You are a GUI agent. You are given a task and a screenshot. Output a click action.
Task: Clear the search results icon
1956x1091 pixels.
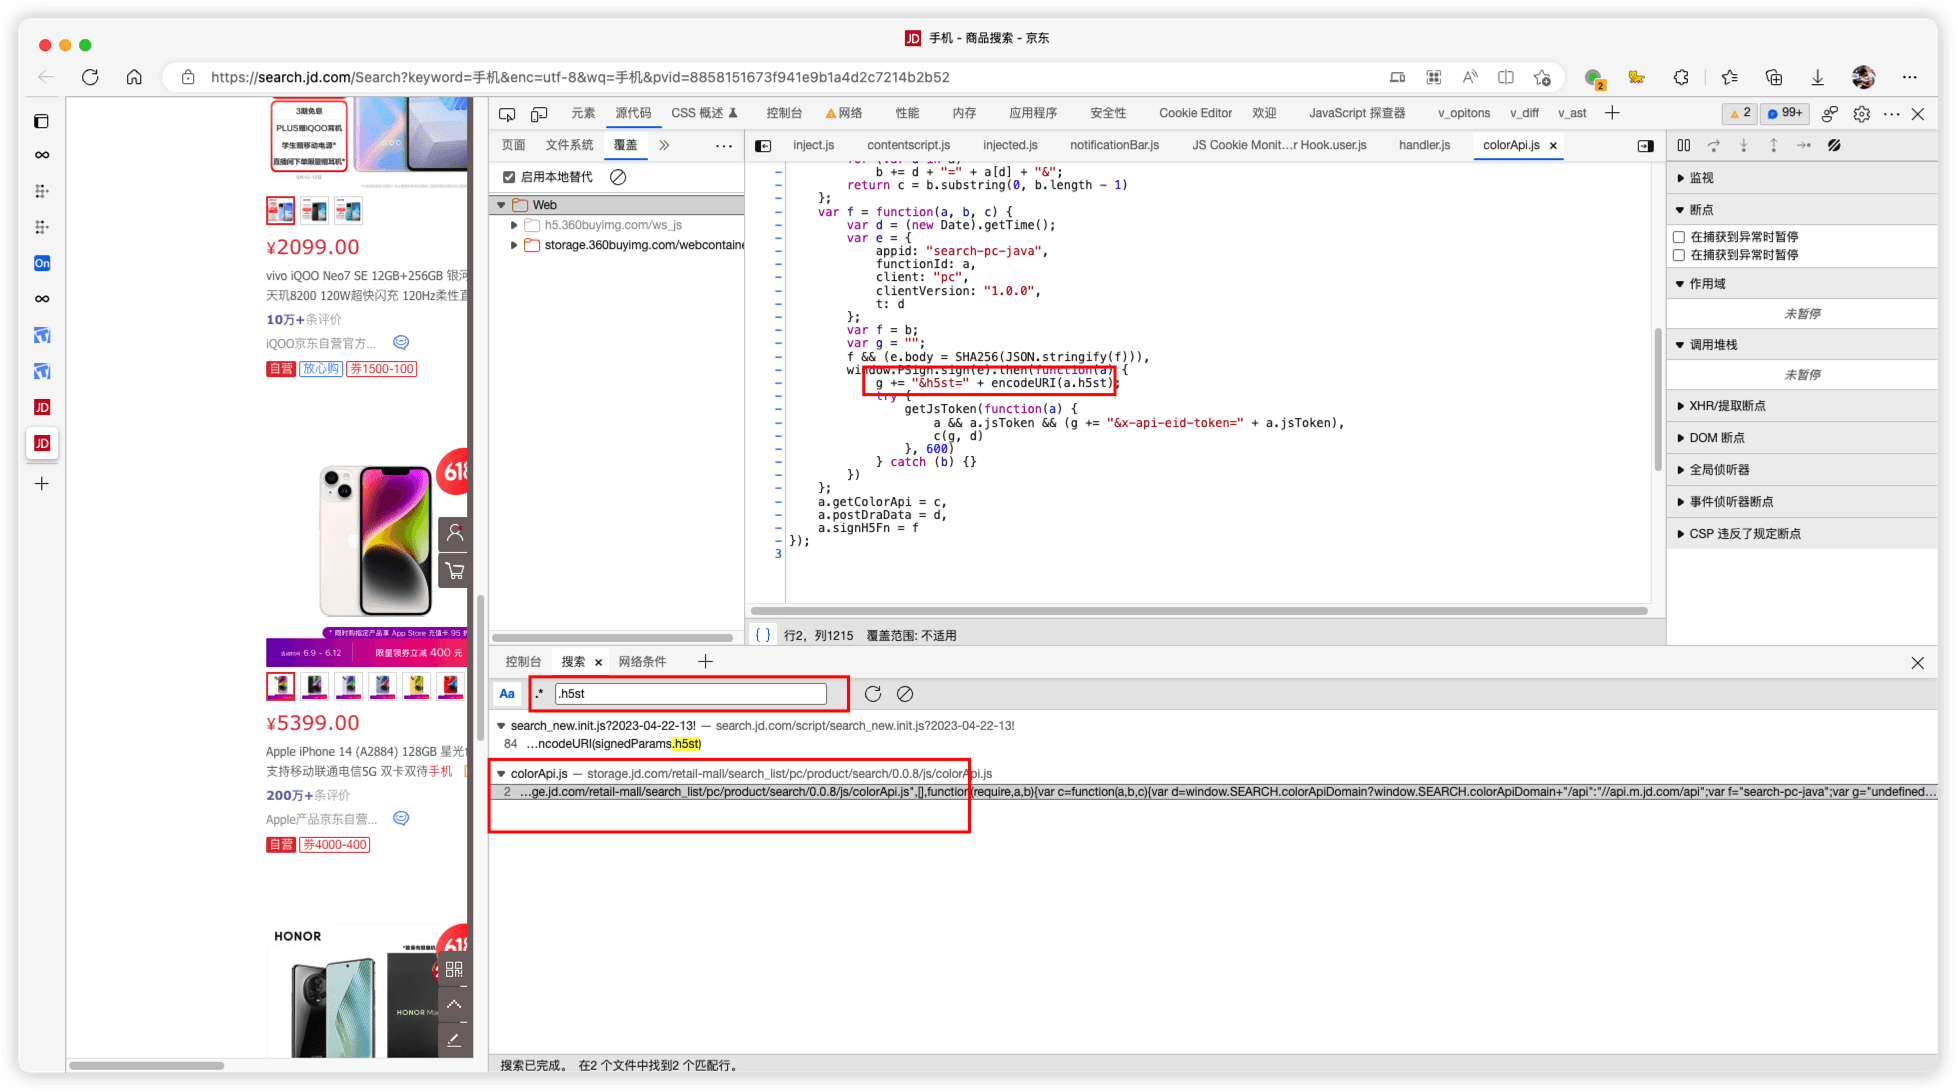coord(905,694)
